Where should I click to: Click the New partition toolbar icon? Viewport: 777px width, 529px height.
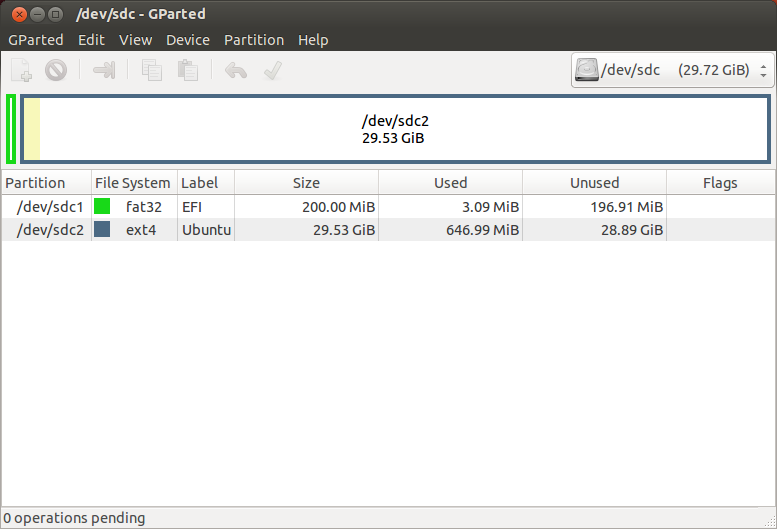tap(21, 70)
